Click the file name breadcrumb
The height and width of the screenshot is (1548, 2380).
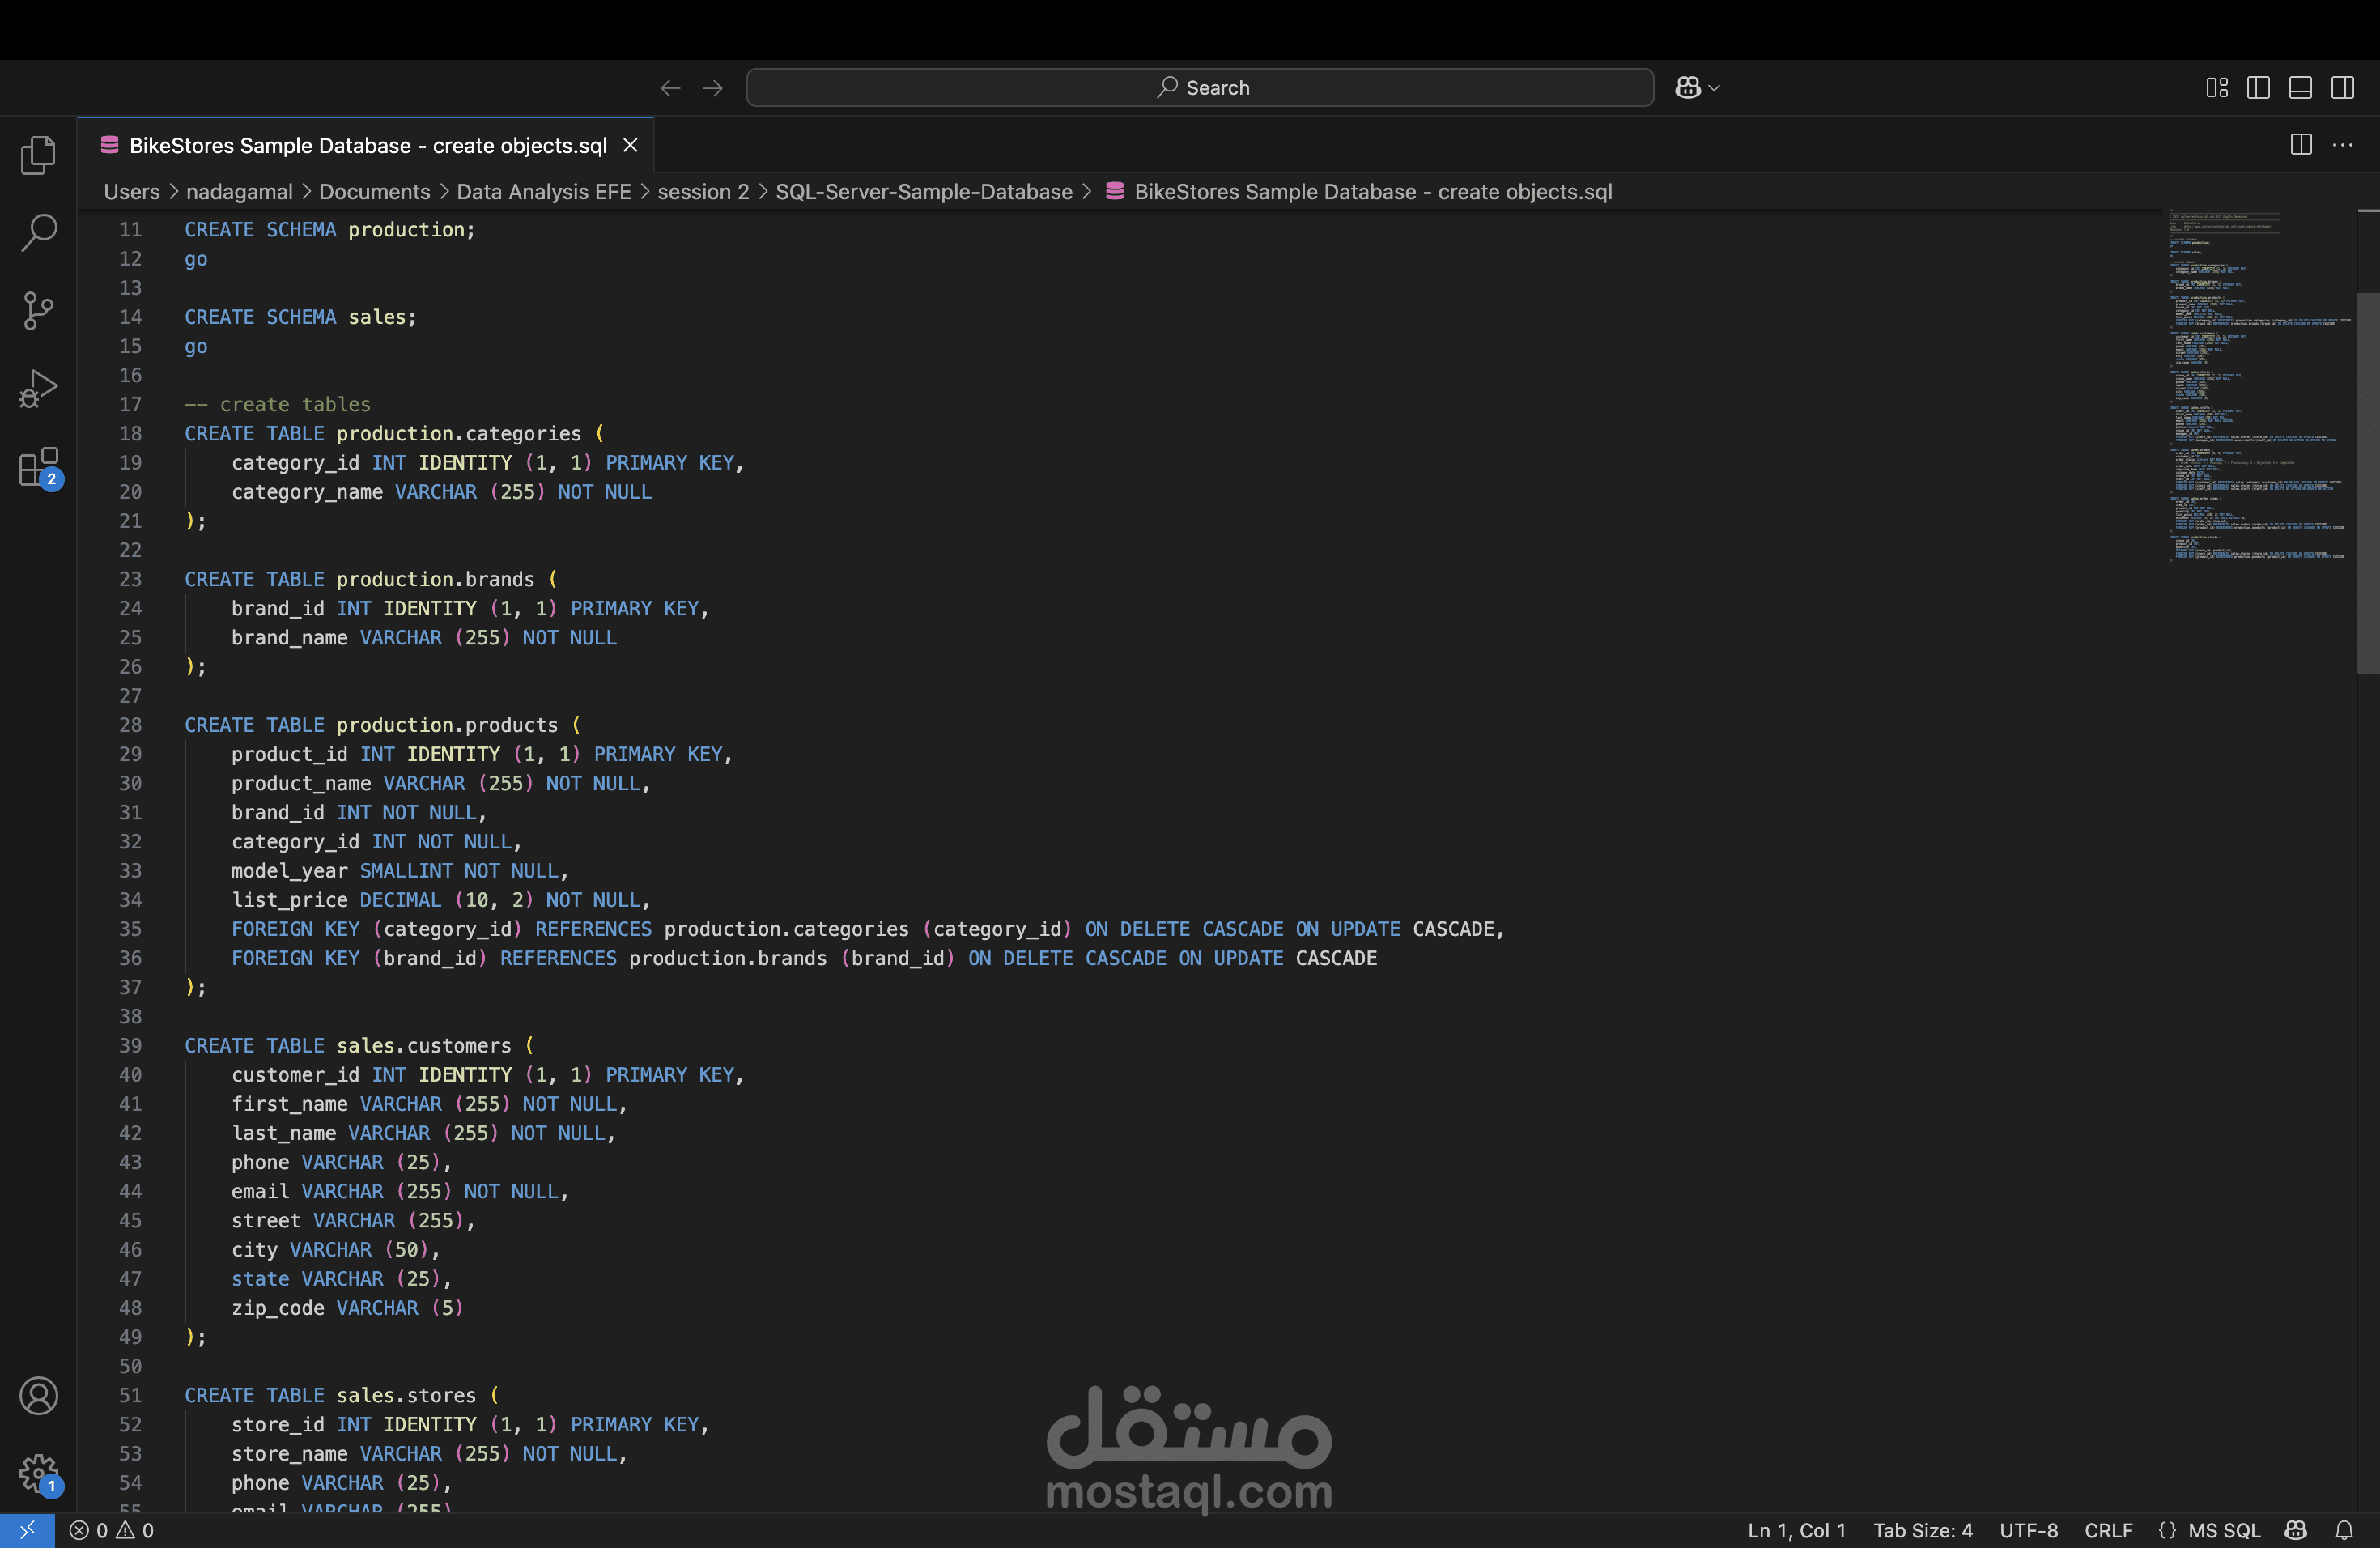click(1372, 192)
